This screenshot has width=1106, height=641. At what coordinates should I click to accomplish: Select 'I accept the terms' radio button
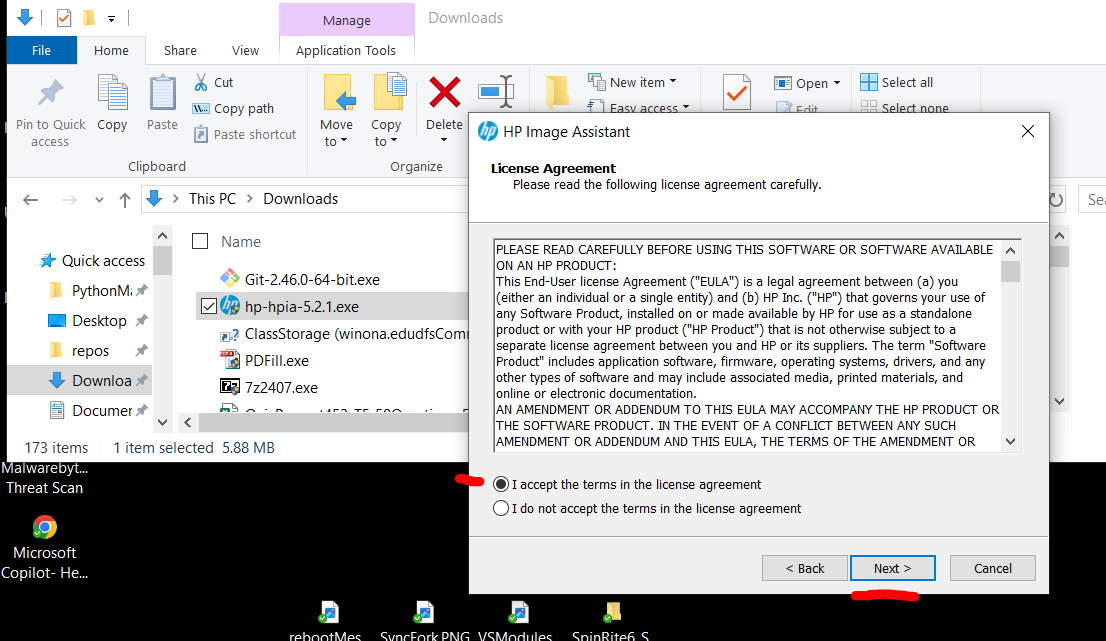coord(501,484)
